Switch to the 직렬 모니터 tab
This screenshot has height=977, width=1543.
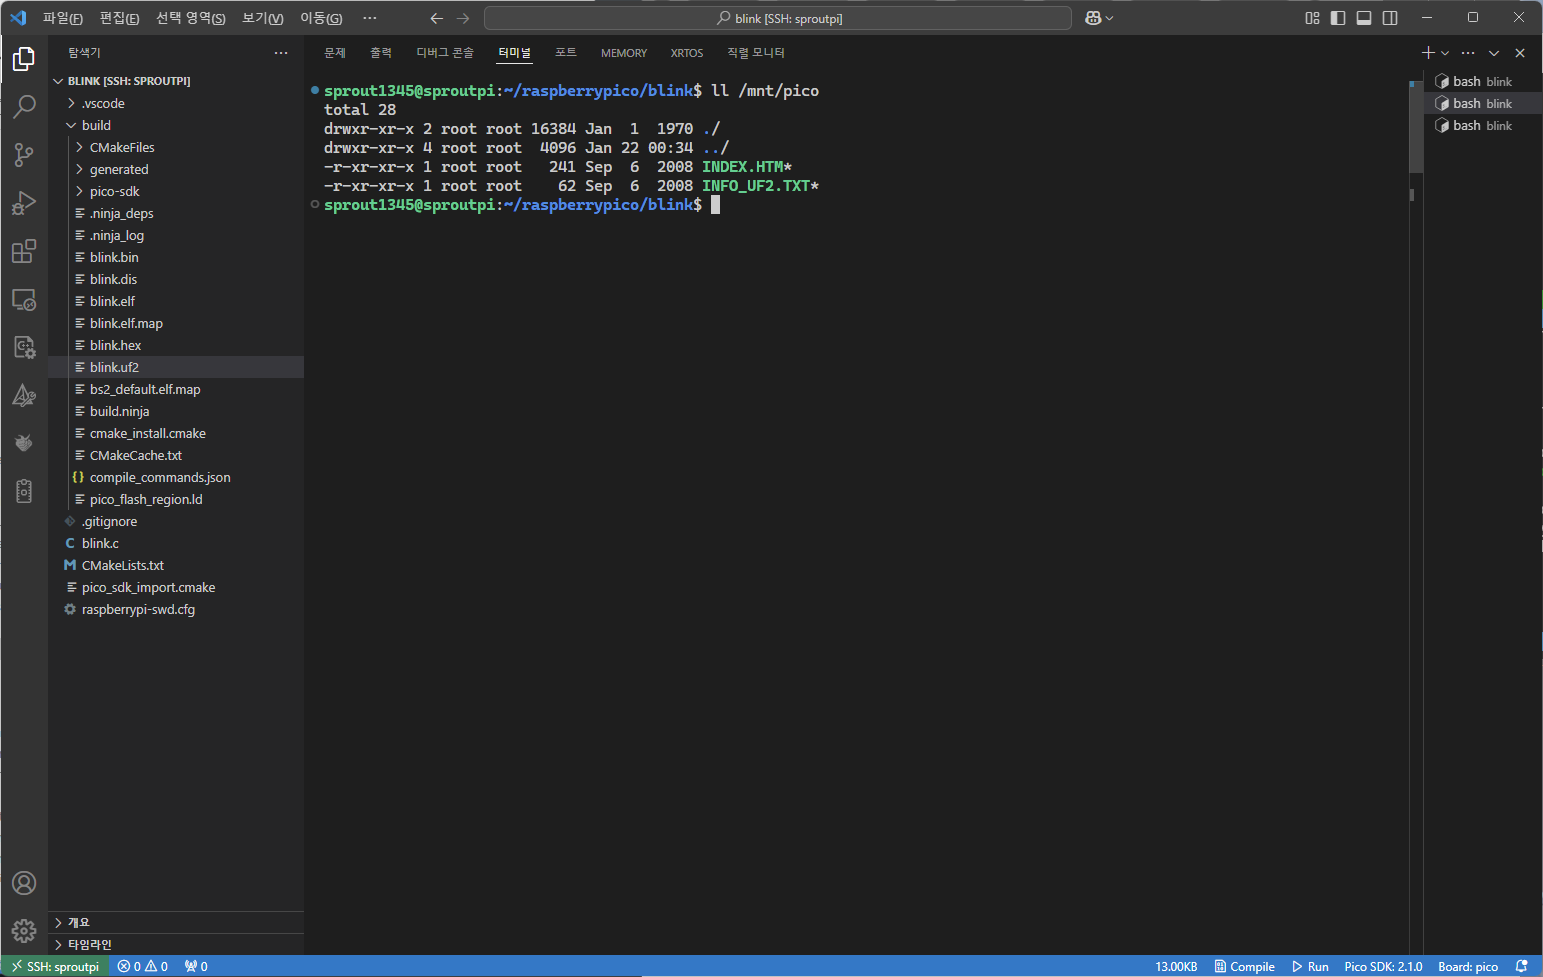pyautogui.click(x=756, y=53)
